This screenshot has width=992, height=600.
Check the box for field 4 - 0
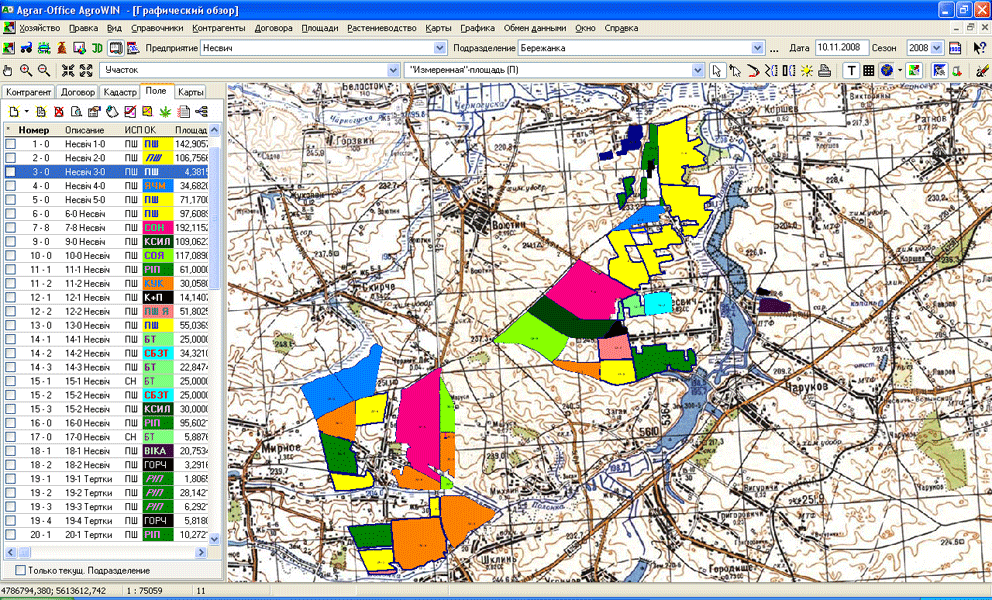tap(10, 185)
